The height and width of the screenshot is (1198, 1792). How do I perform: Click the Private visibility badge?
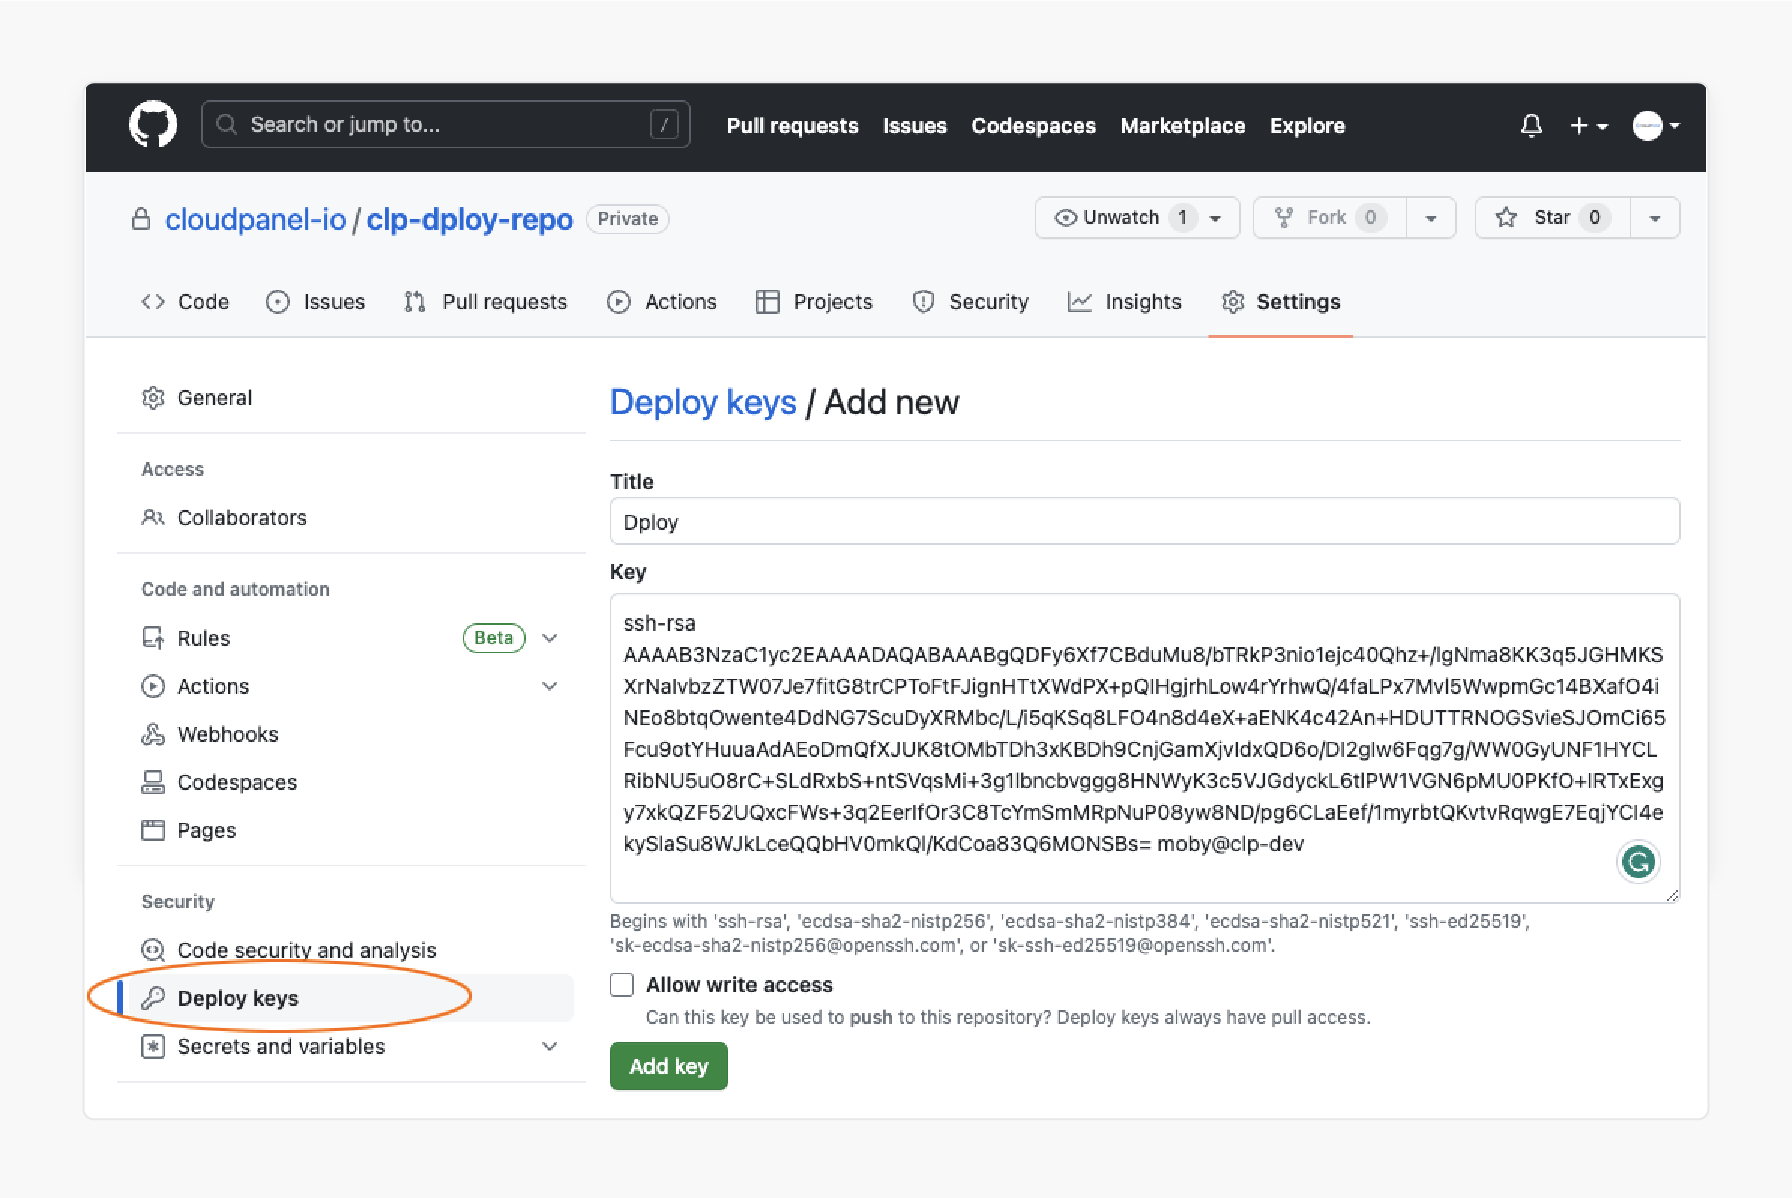(627, 219)
